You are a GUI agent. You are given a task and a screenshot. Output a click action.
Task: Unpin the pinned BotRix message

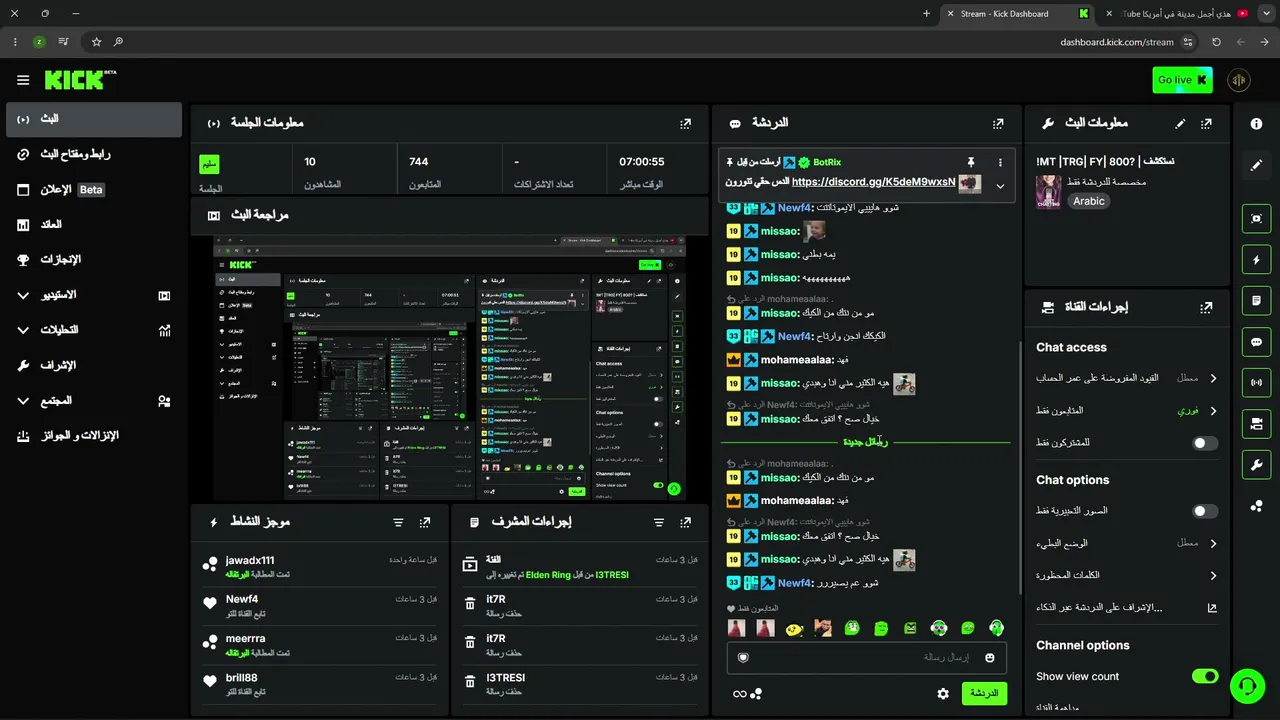970,162
